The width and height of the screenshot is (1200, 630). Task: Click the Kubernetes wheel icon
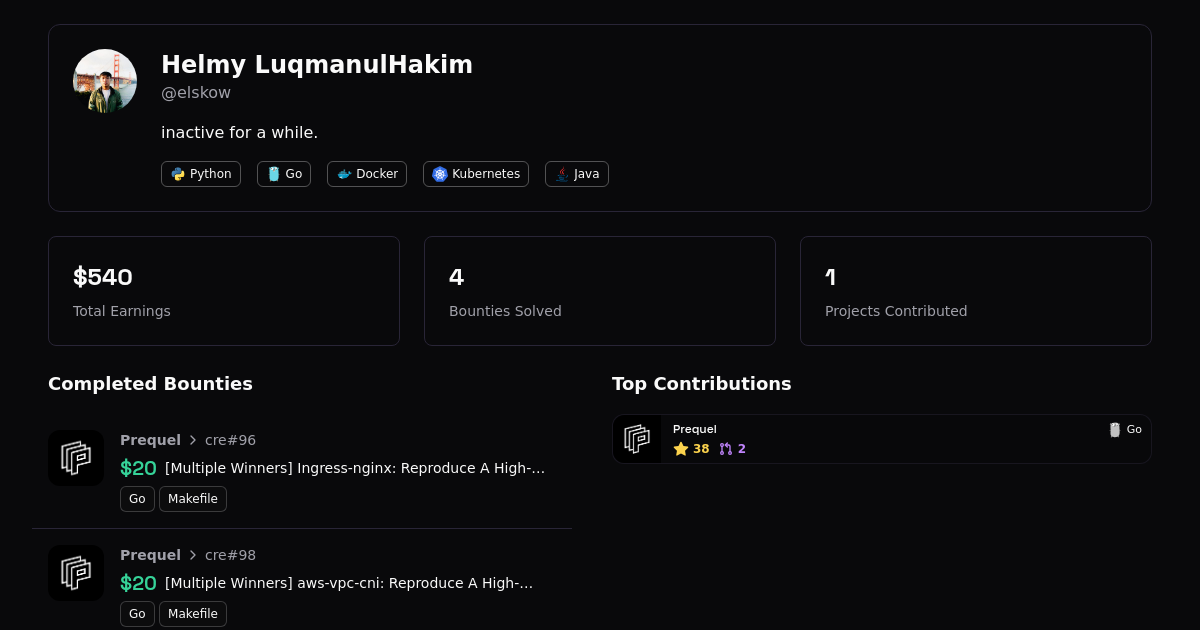(440, 174)
